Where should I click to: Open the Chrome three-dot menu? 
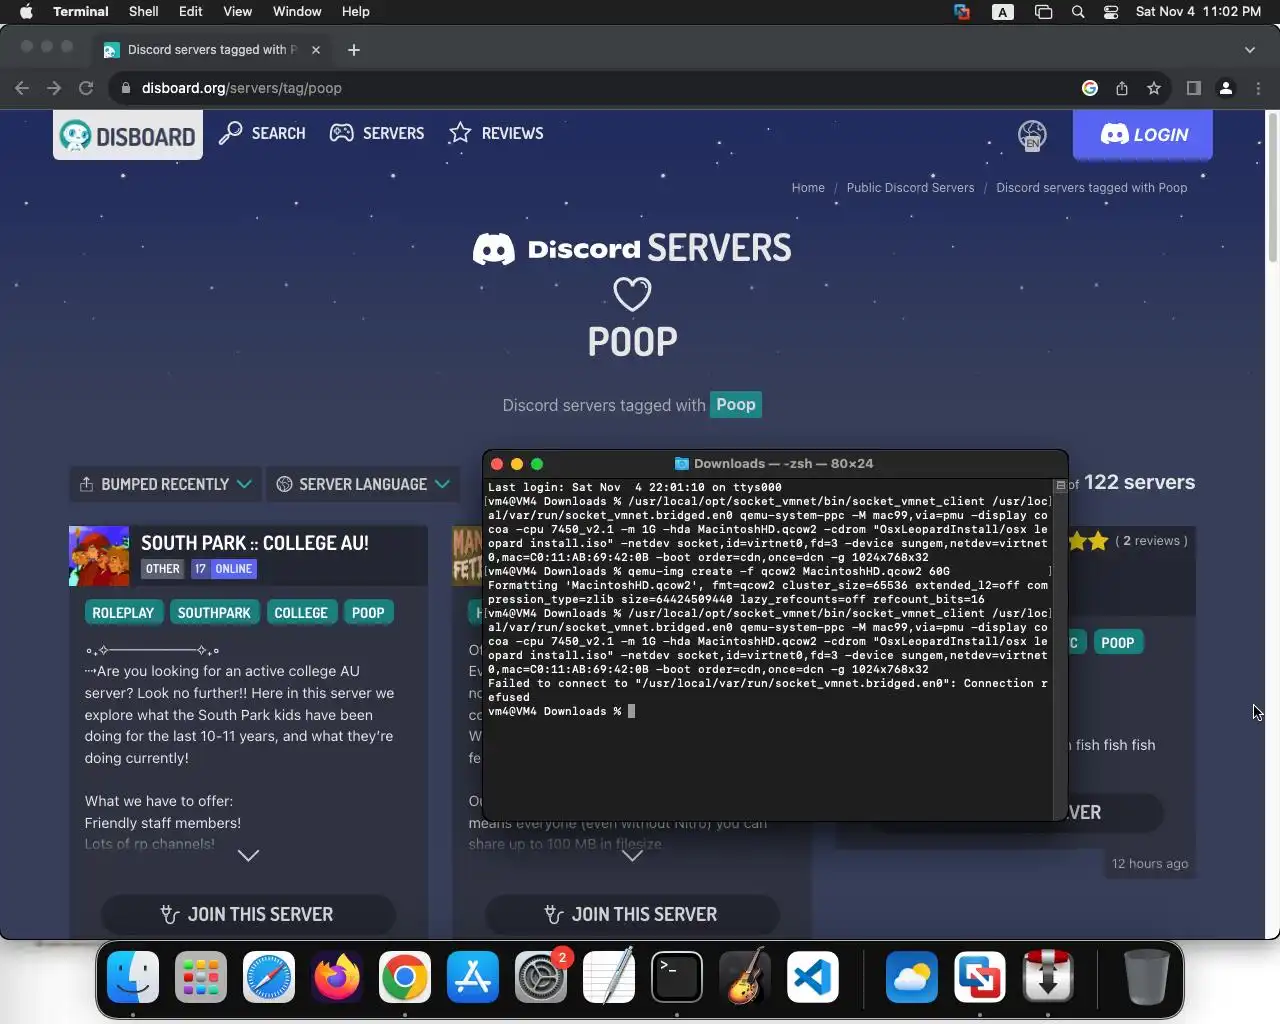pyautogui.click(x=1258, y=88)
